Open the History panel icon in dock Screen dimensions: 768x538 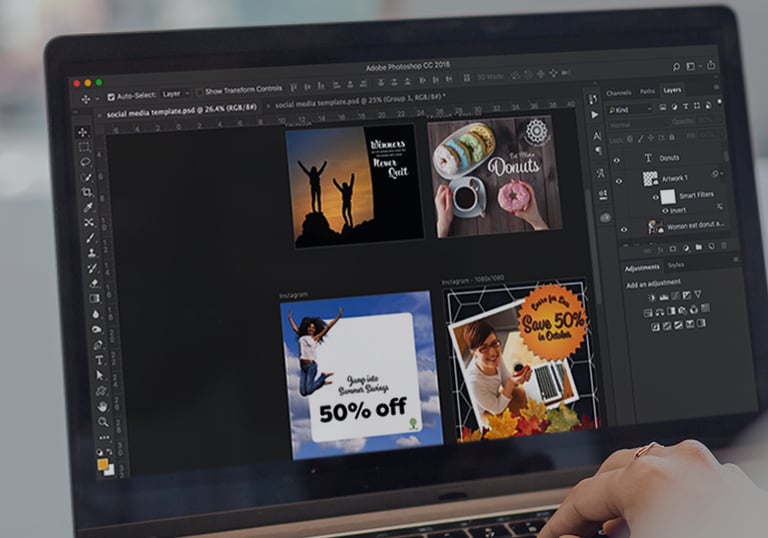[x=594, y=99]
